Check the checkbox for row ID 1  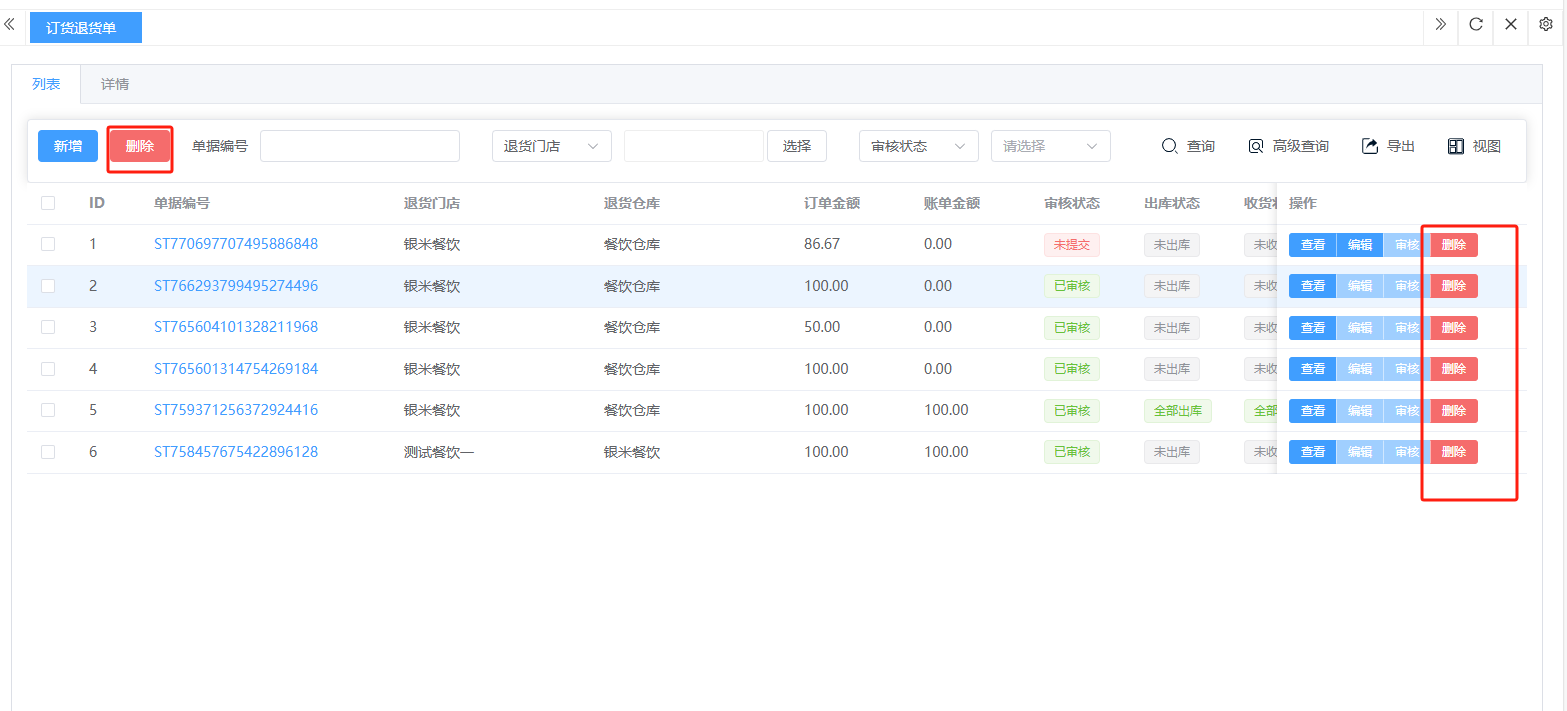pos(48,244)
